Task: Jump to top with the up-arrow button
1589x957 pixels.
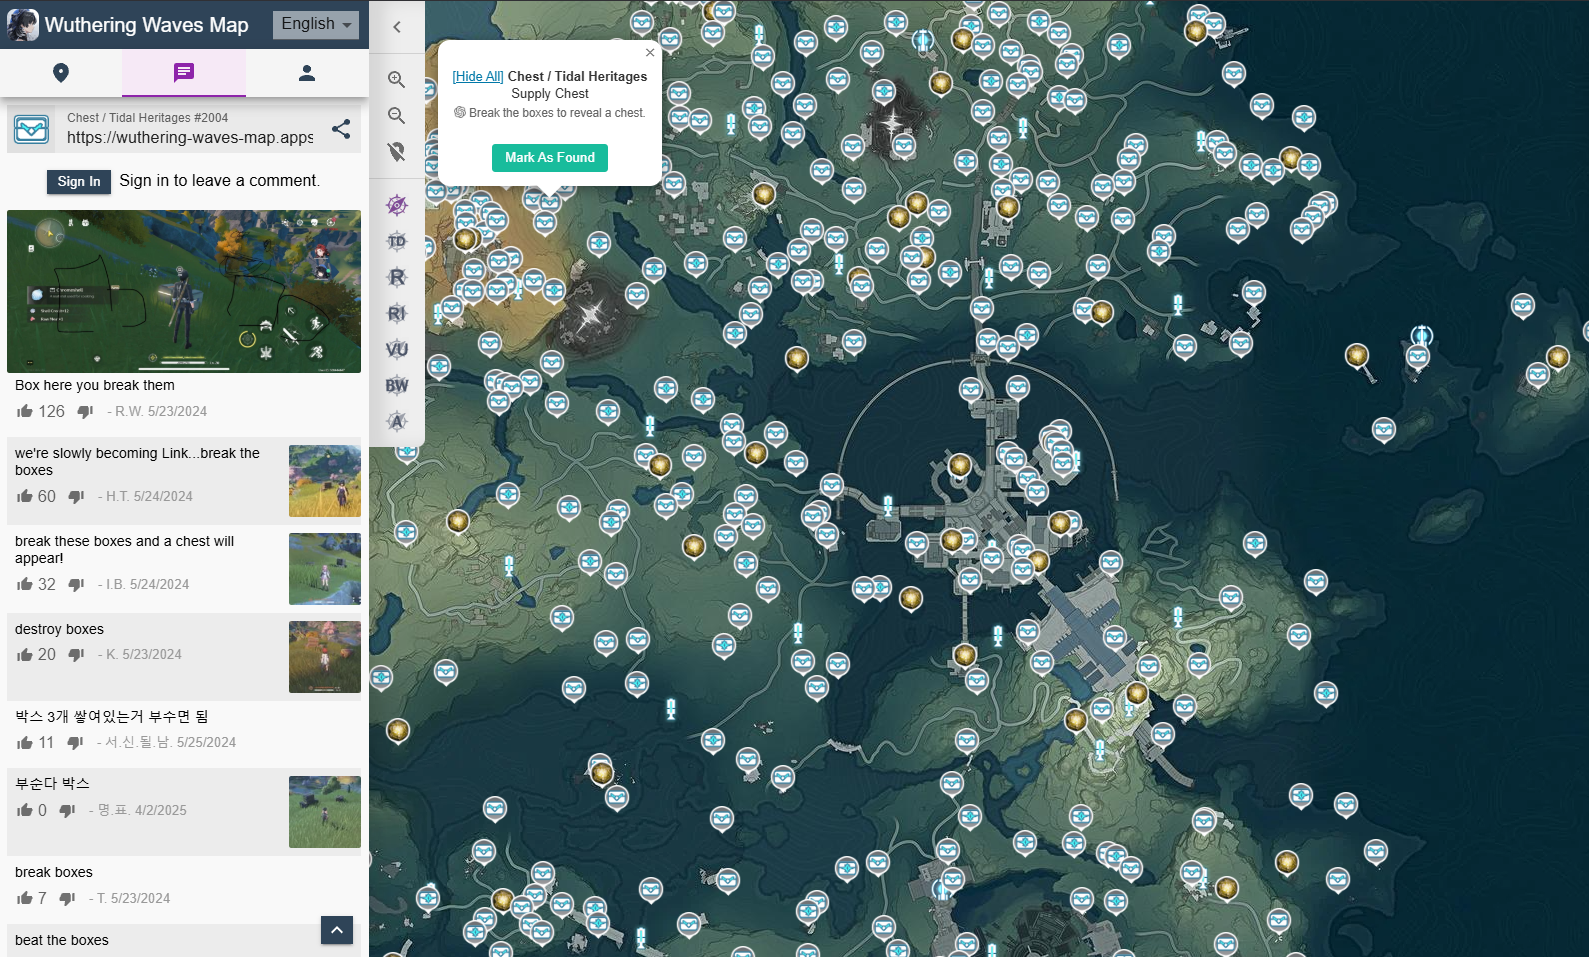Action: coord(337,930)
